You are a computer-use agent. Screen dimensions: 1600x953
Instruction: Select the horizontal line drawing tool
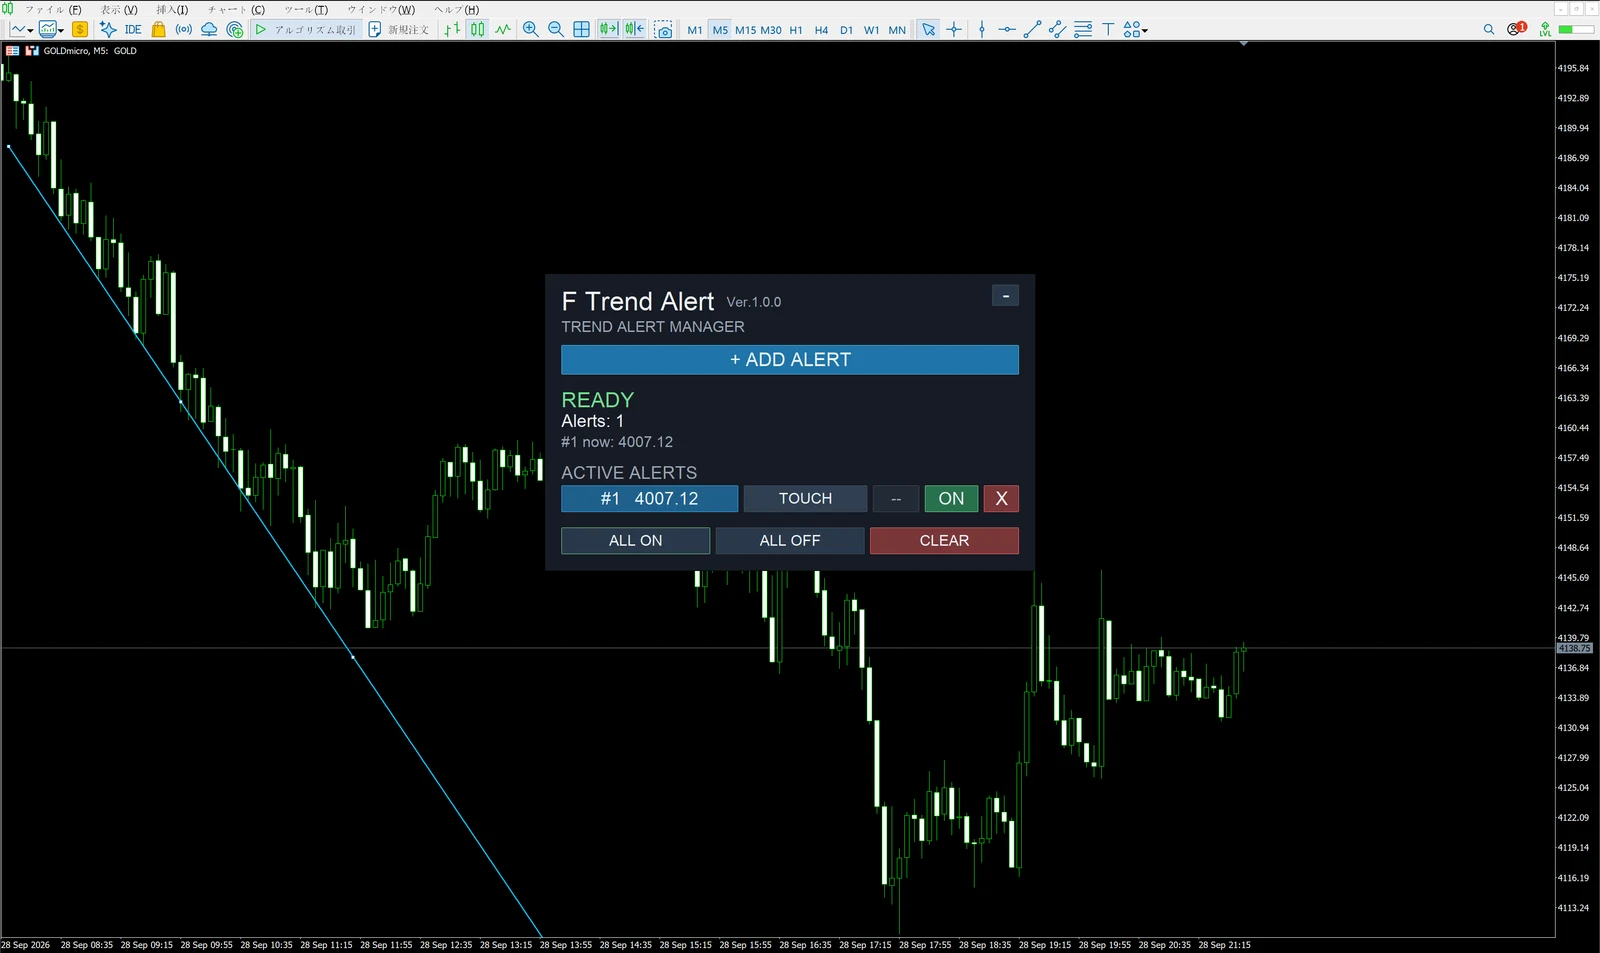point(1007,30)
